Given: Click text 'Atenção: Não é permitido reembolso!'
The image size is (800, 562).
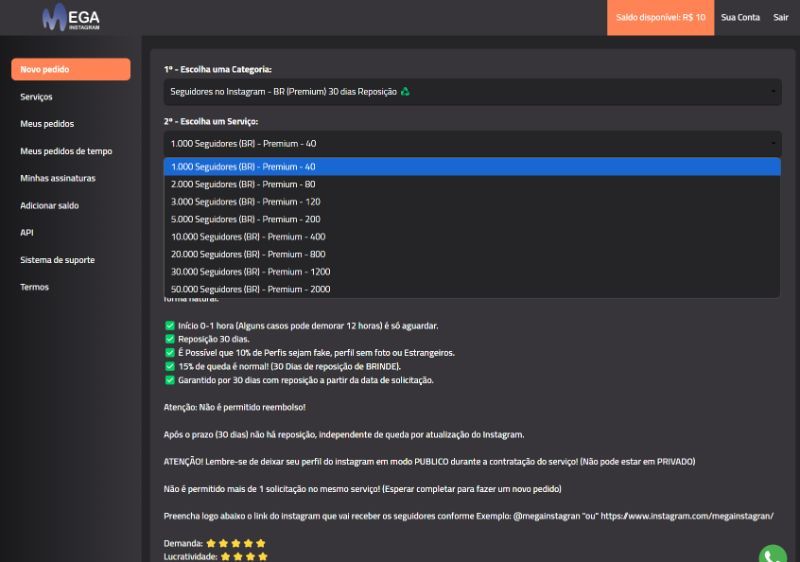Looking at the screenshot, I should pos(235,407).
